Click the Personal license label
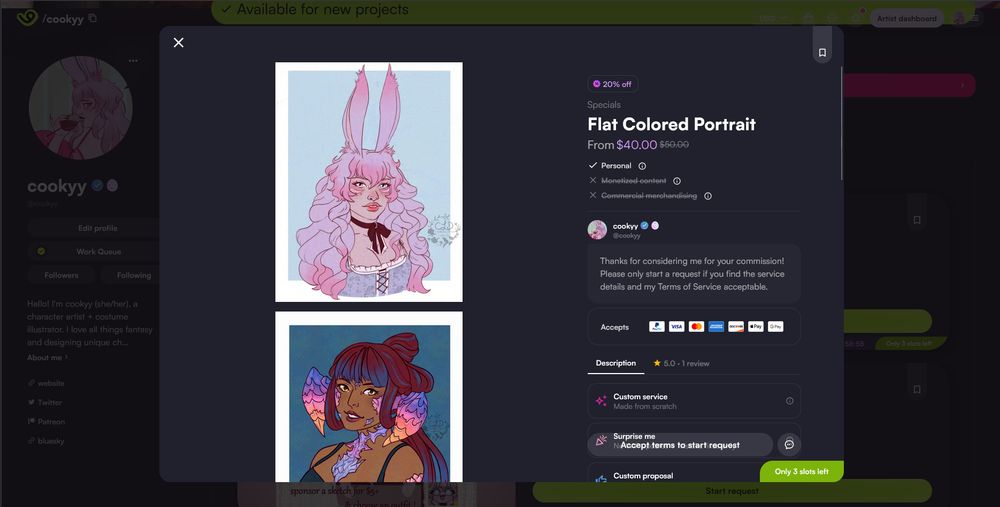 616,166
